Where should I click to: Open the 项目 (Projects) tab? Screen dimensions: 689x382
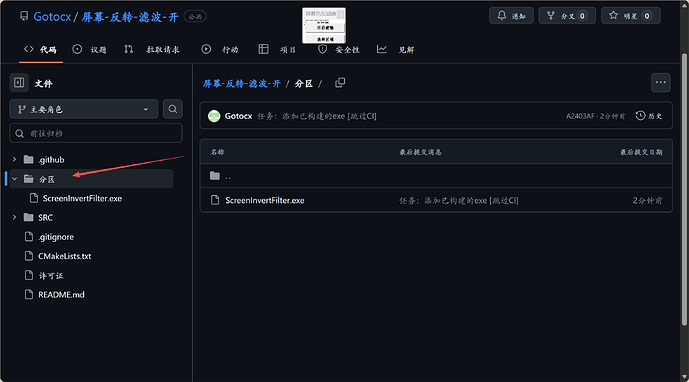[277, 50]
